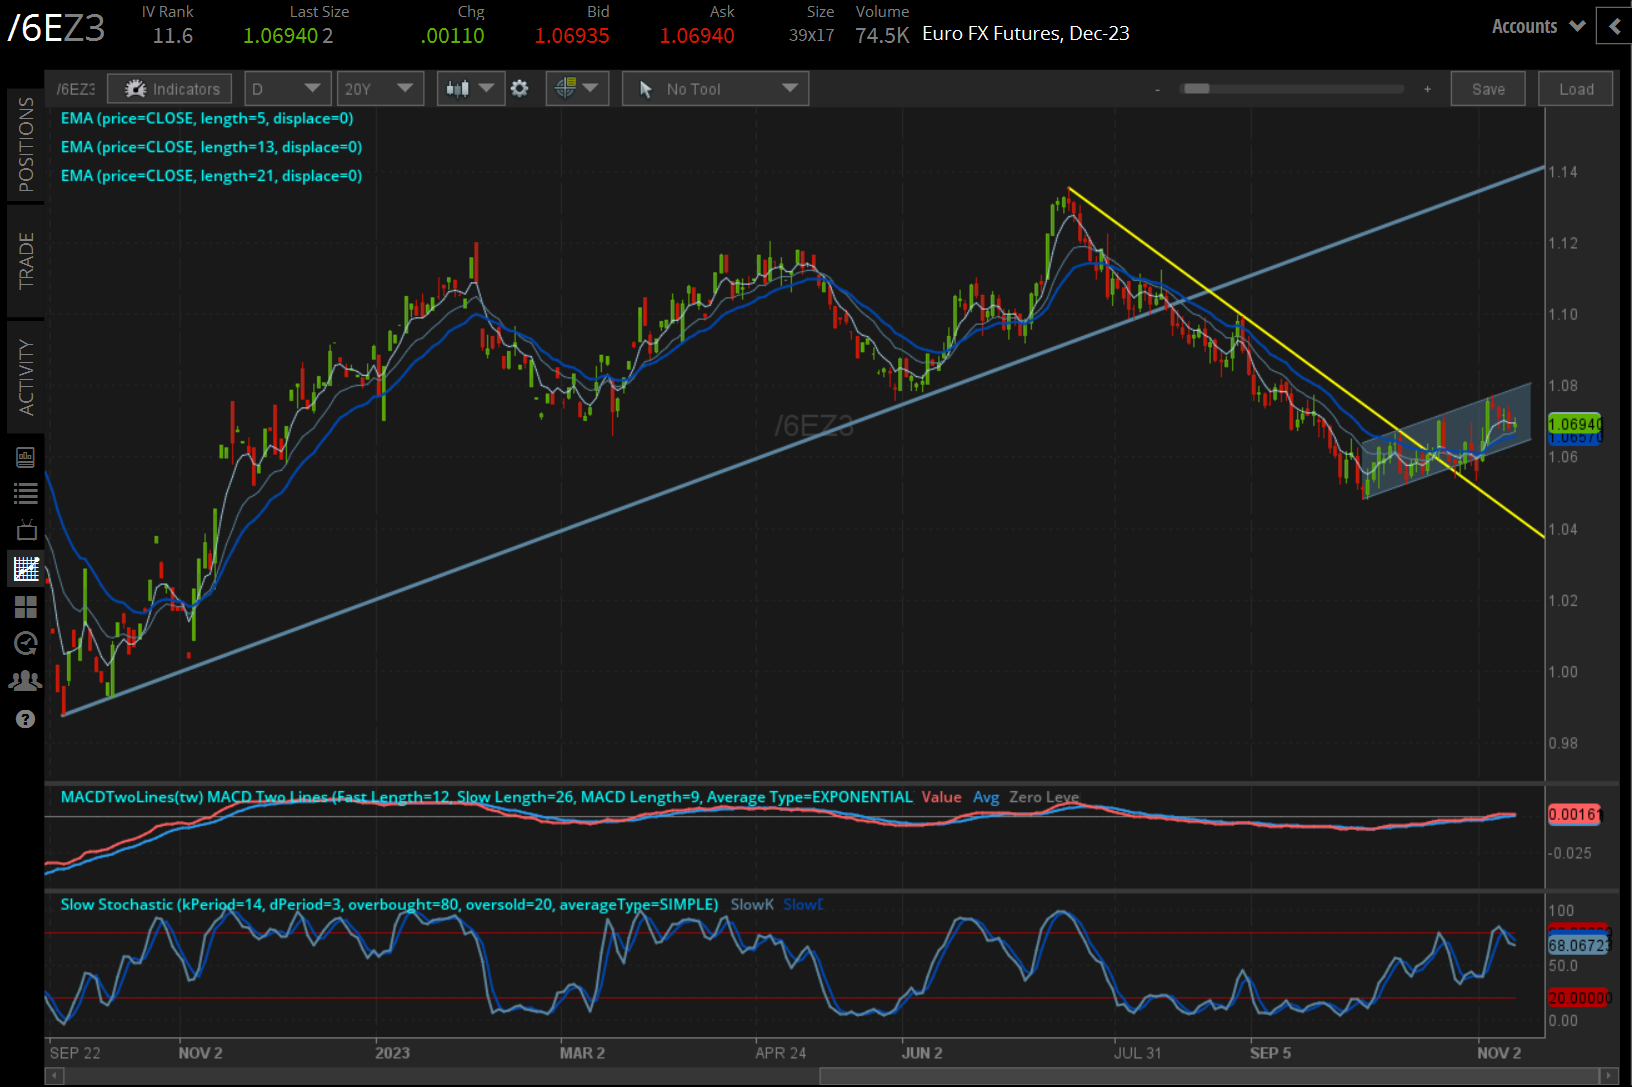The height and width of the screenshot is (1087, 1632).
Task: Click the chart zoom slider handle
Action: [1196, 89]
